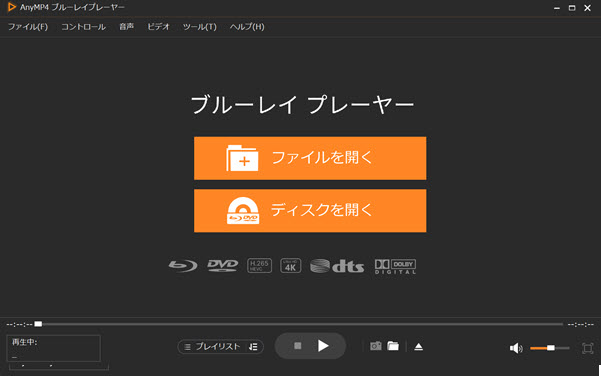Open the コントロール menu

click(84, 27)
